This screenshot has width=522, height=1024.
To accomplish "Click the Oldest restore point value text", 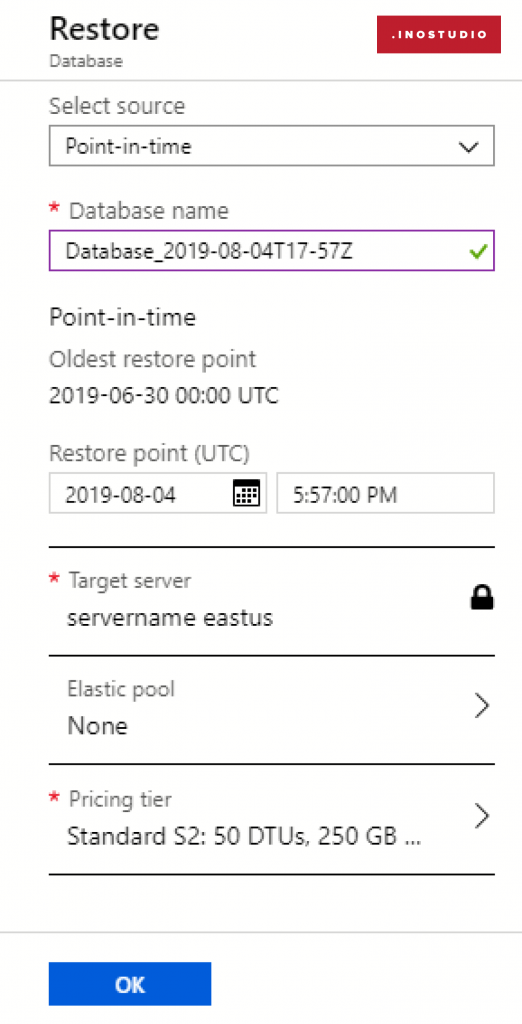I will 164,396.
